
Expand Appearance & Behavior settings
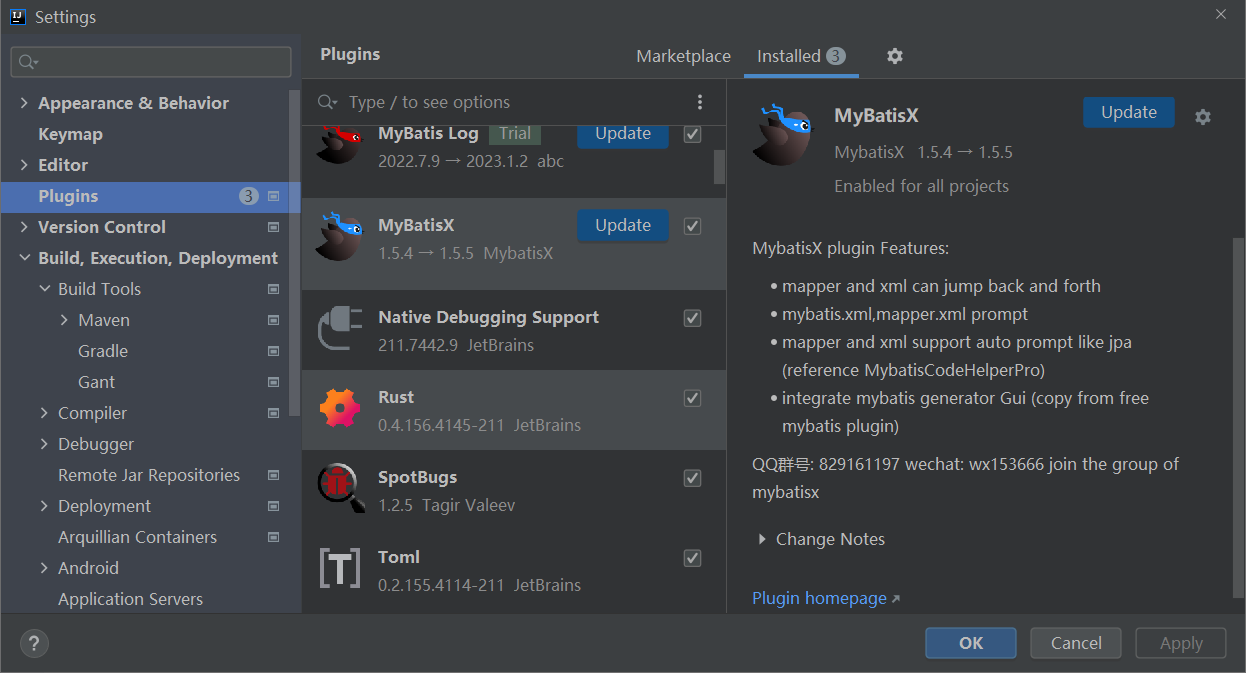[24, 103]
